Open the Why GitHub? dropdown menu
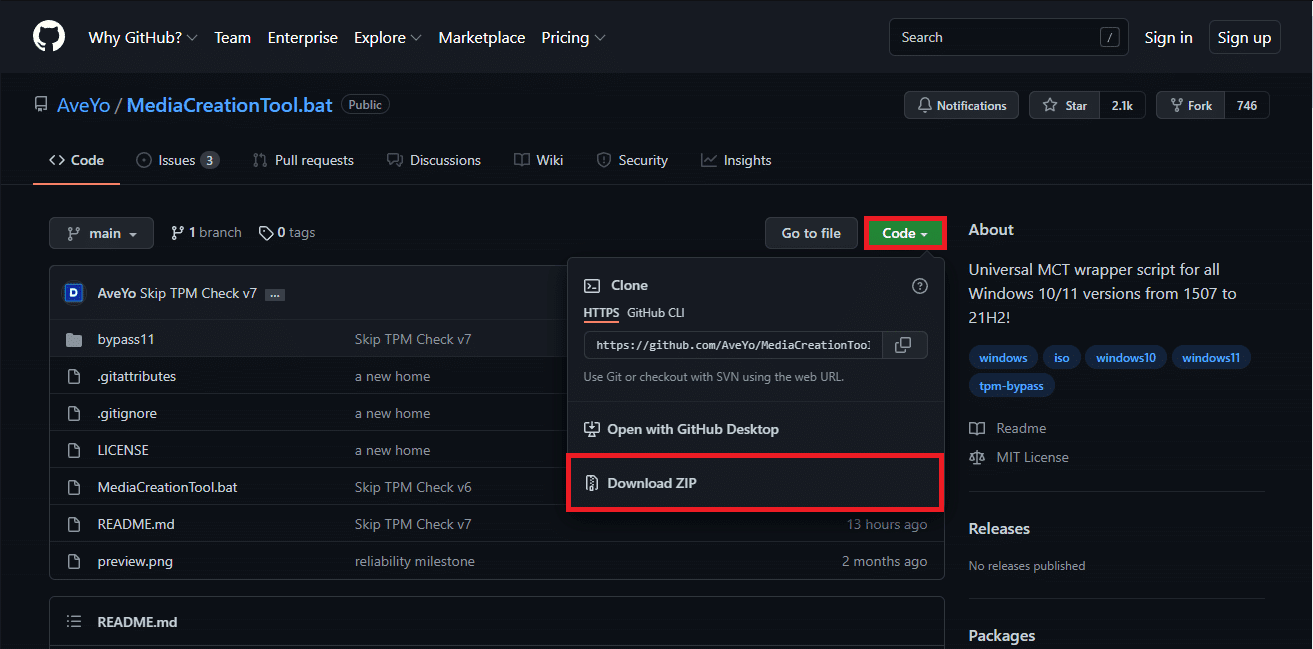The image size is (1313, 649). [x=143, y=37]
